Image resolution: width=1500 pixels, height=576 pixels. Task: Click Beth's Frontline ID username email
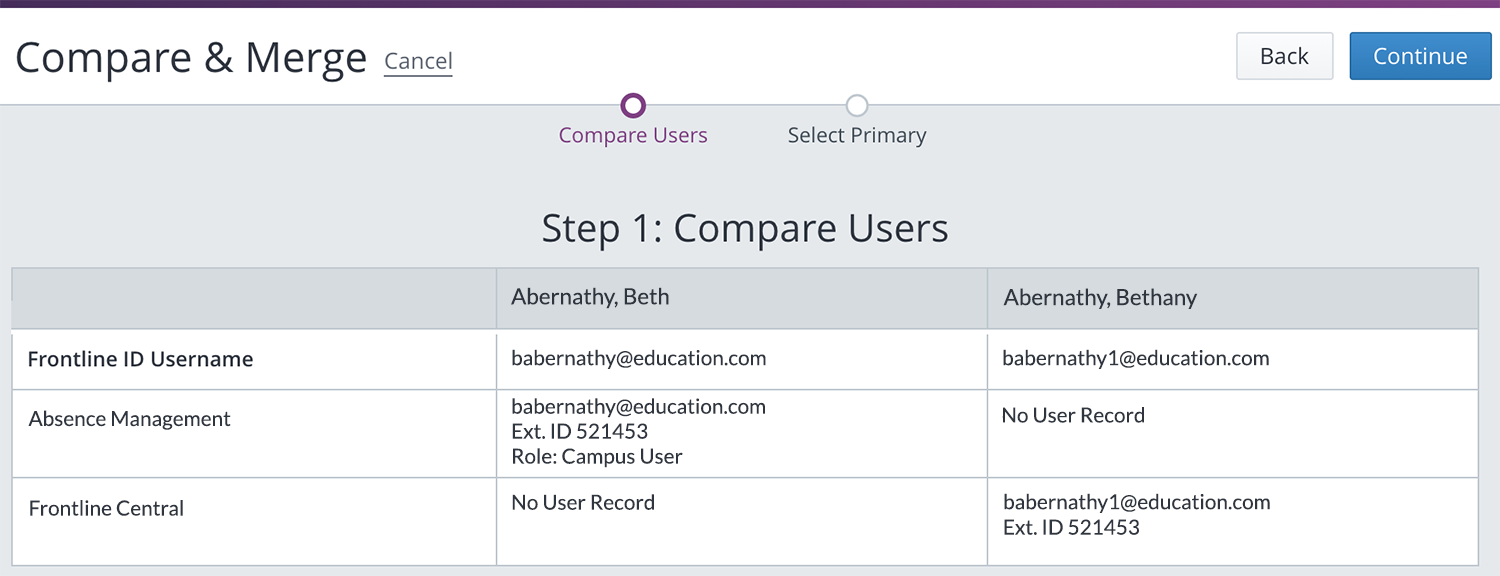[x=638, y=358]
